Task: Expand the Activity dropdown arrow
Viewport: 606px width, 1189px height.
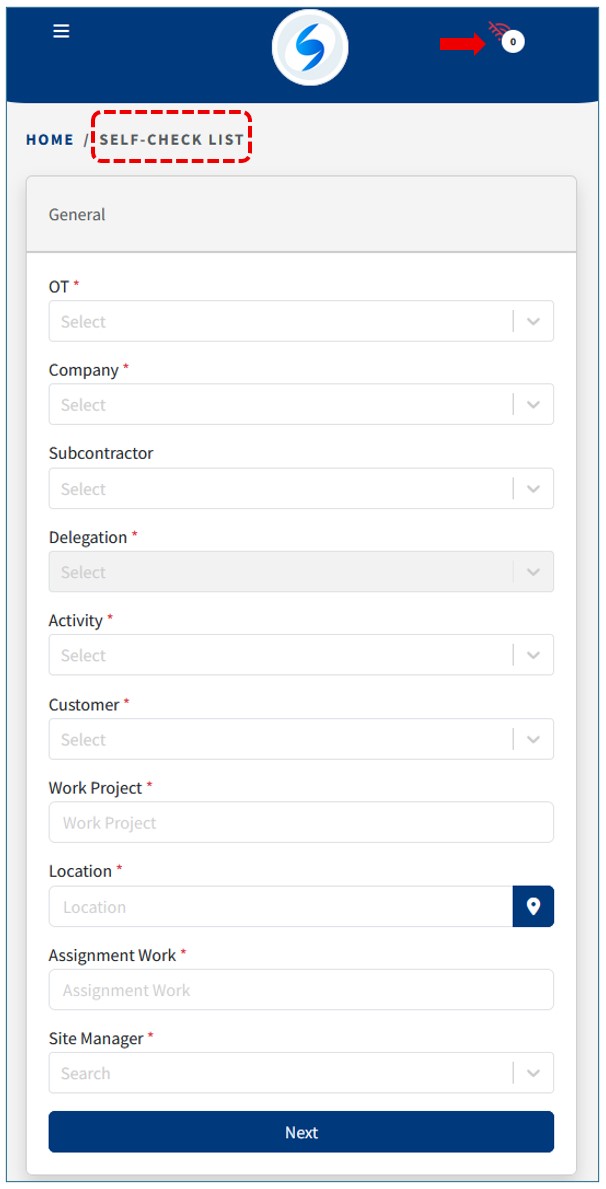Action: pyautogui.click(x=533, y=656)
